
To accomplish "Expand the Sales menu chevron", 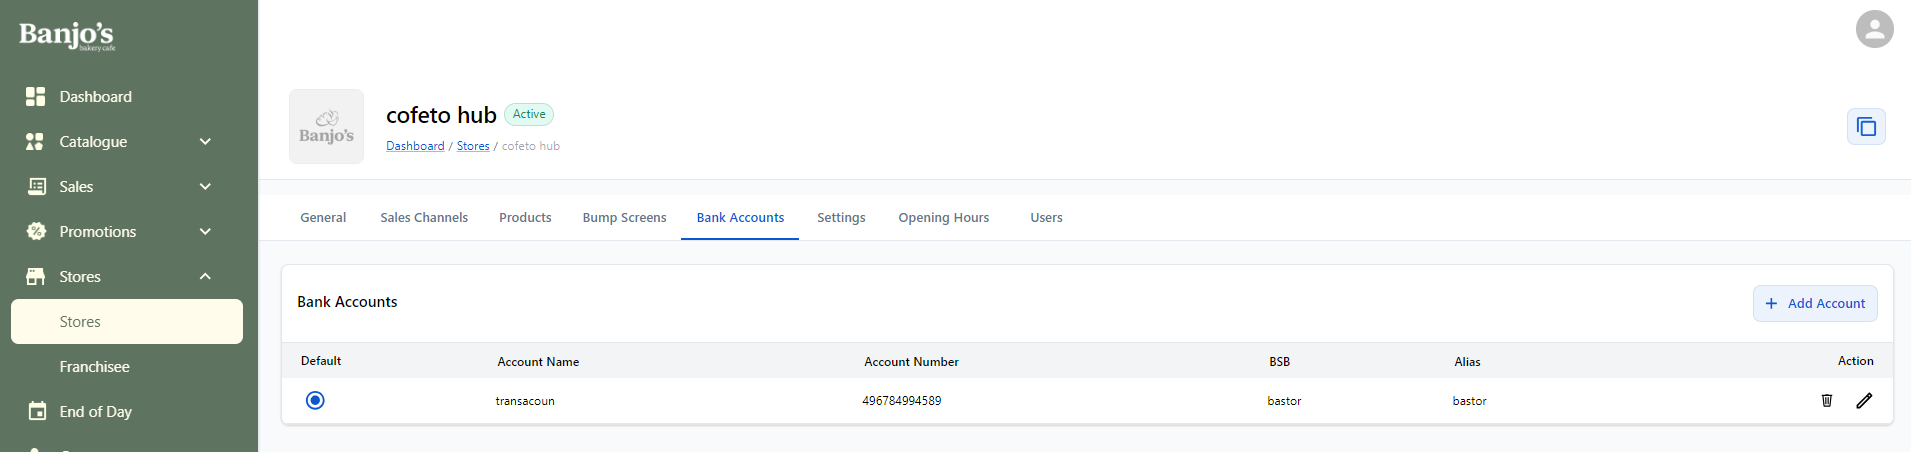I will (x=205, y=187).
